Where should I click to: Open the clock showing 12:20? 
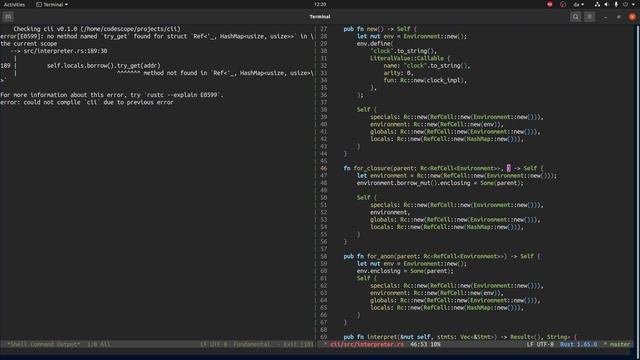pyautogui.click(x=320, y=4)
